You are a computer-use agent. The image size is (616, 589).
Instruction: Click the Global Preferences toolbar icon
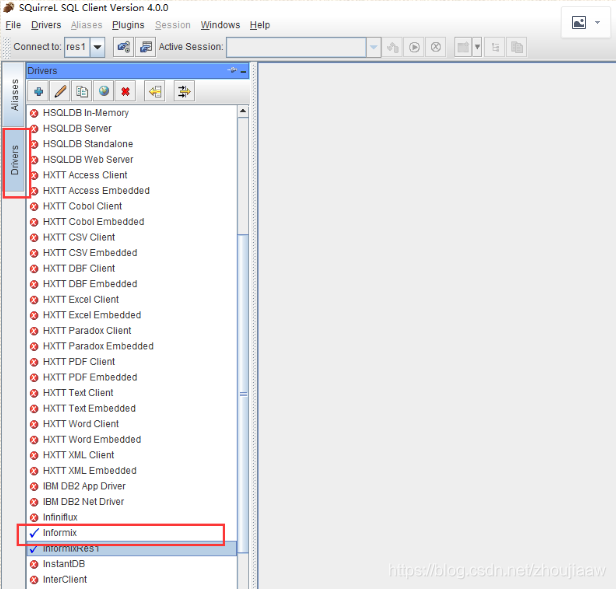pos(123,47)
